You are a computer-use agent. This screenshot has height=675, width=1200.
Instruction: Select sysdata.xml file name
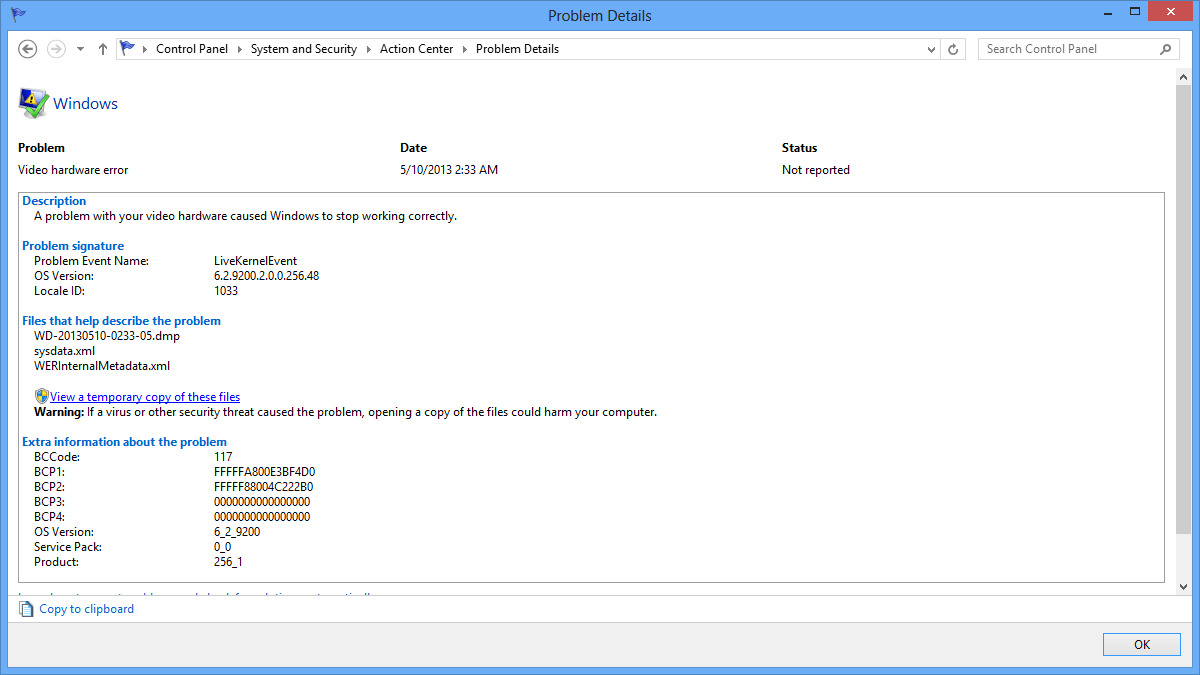64,351
